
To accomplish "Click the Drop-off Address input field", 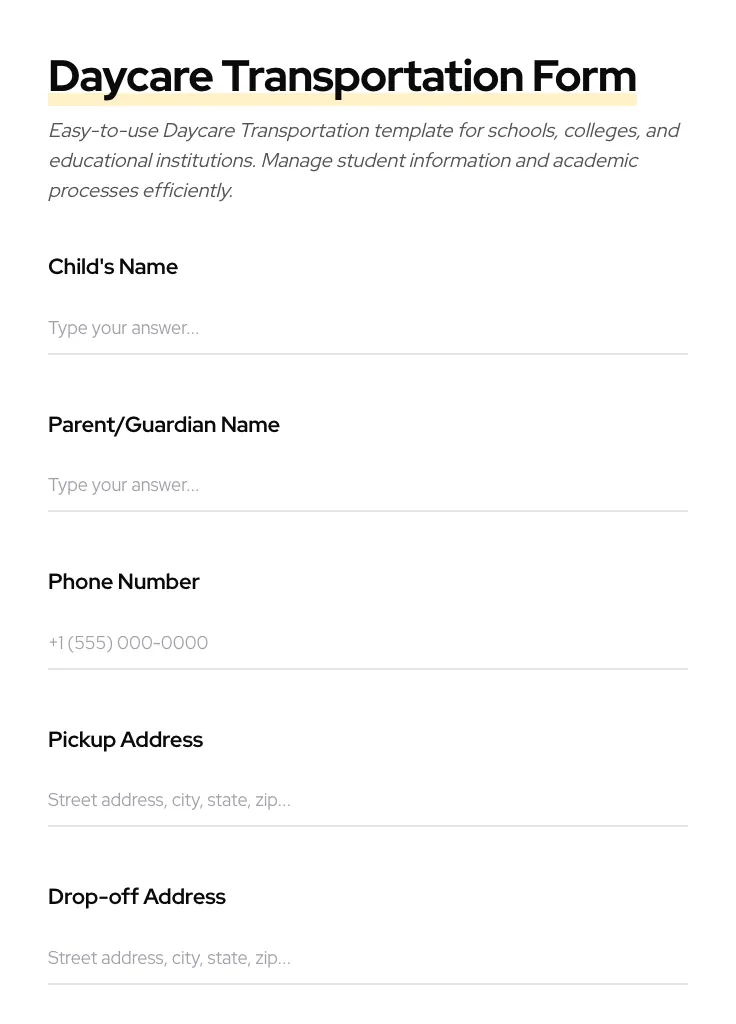I will [367, 958].
